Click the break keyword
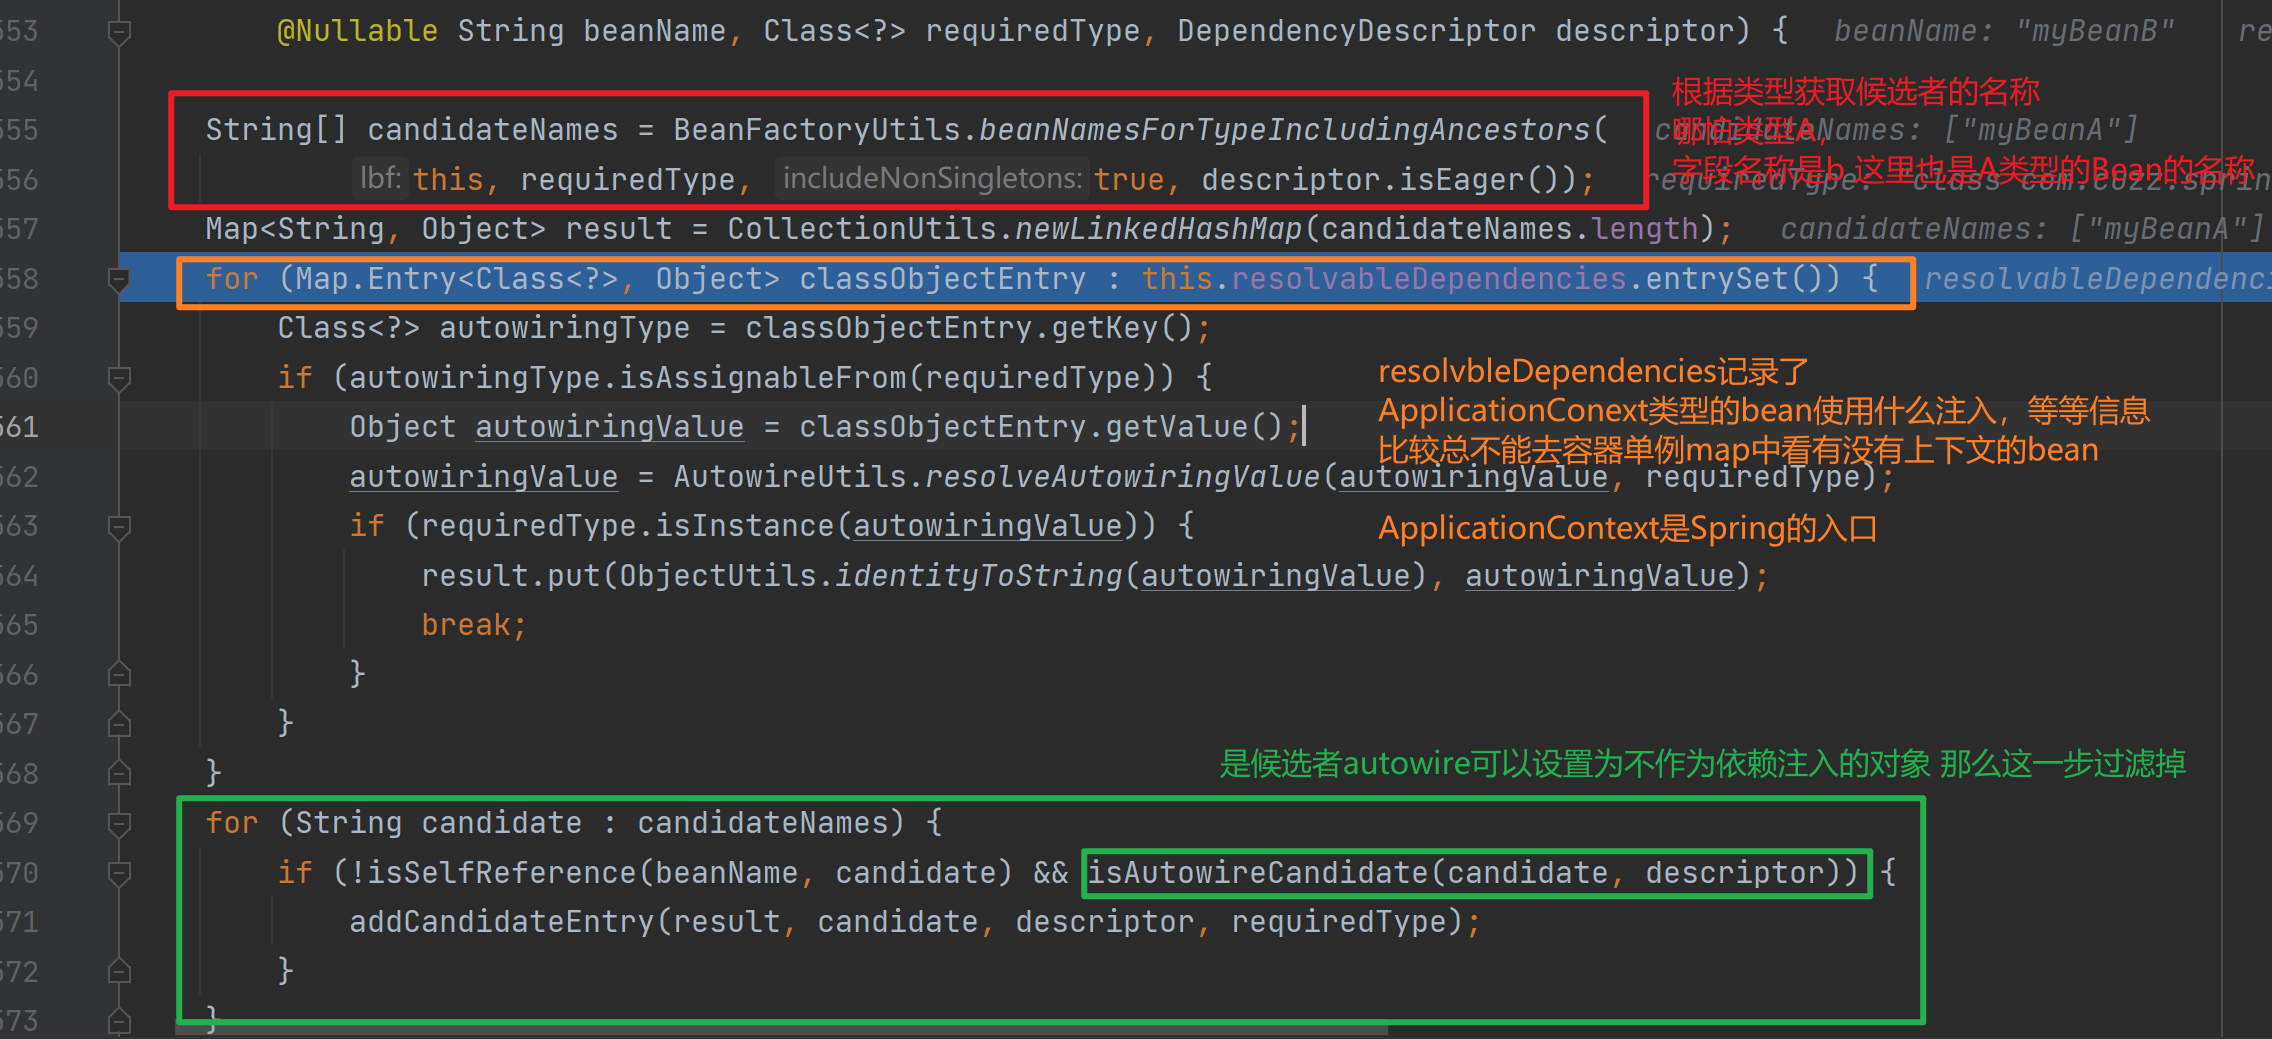Viewport: 2272px width, 1039px height. click(465, 625)
